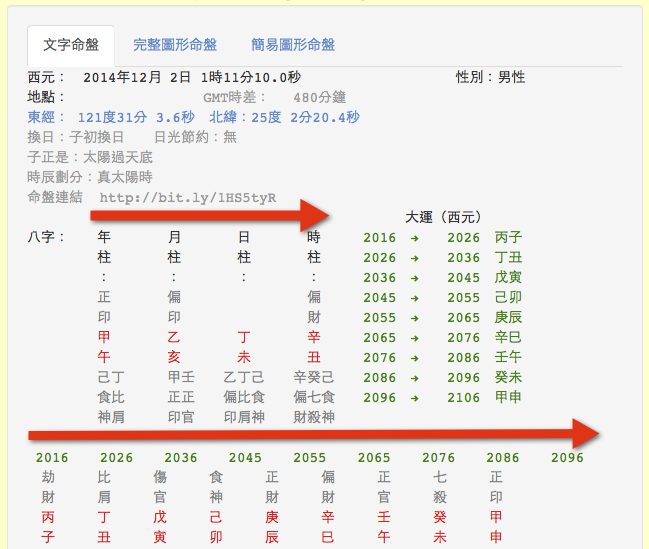
Task: Click the green arrow in the 2096 大運 row
Action: click(415, 398)
